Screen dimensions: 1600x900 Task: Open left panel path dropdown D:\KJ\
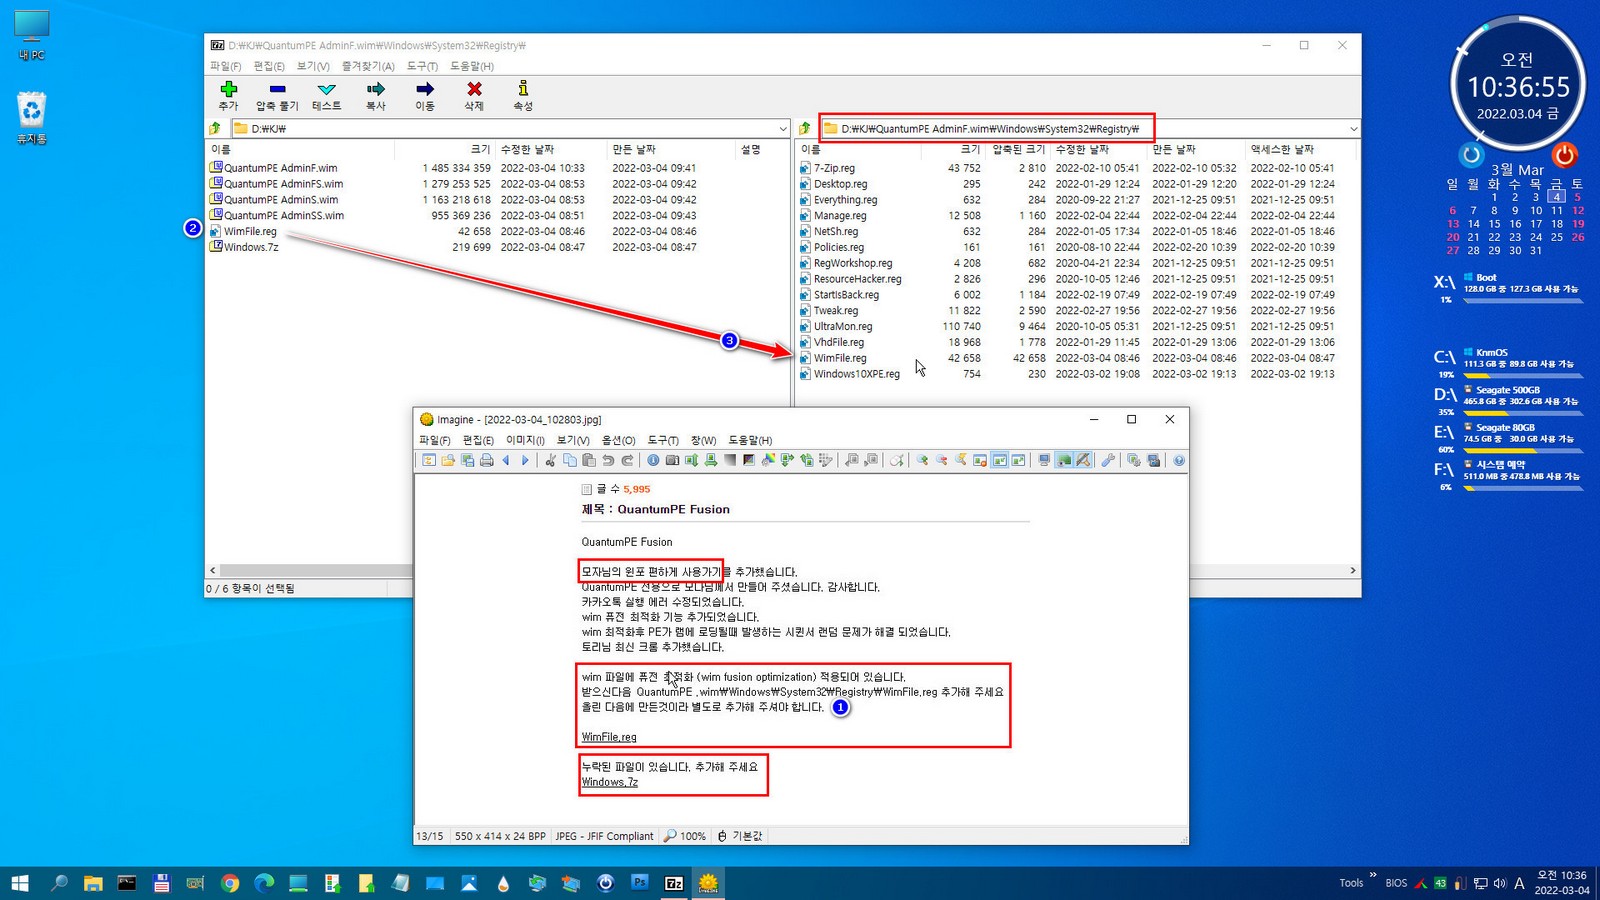coord(782,128)
